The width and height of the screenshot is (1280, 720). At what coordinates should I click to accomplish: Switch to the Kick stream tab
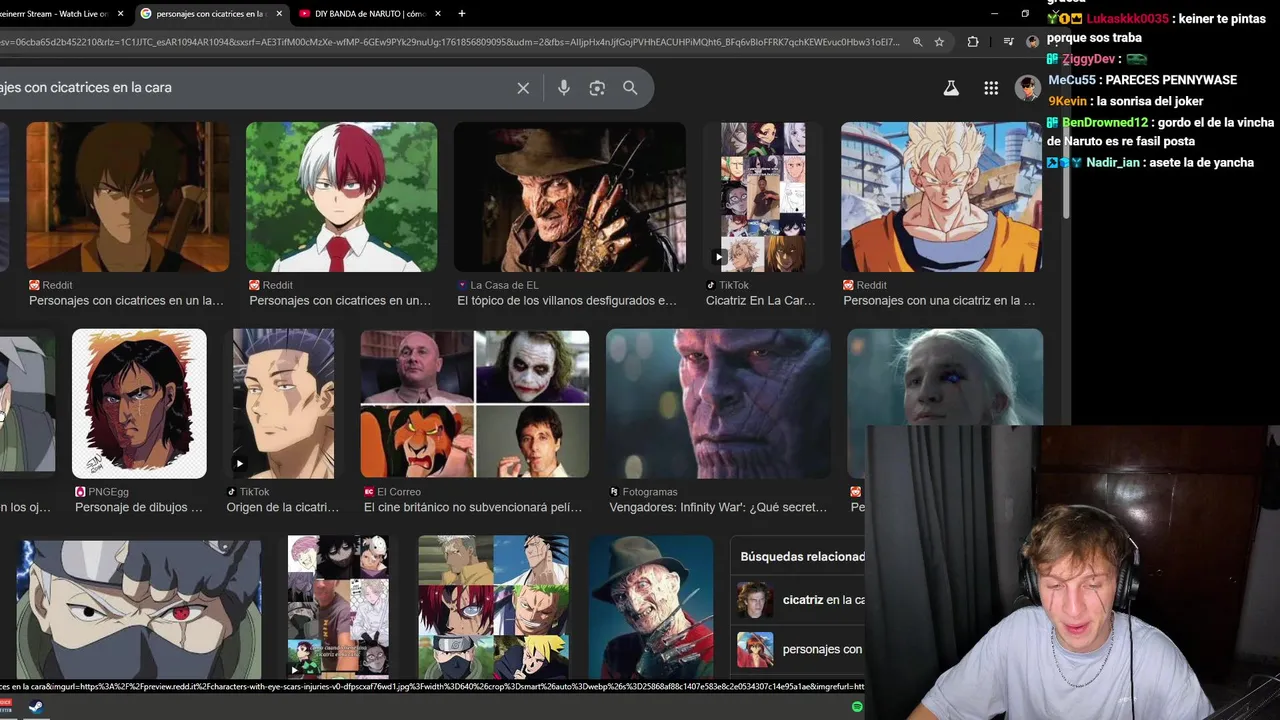click(x=54, y=14)
